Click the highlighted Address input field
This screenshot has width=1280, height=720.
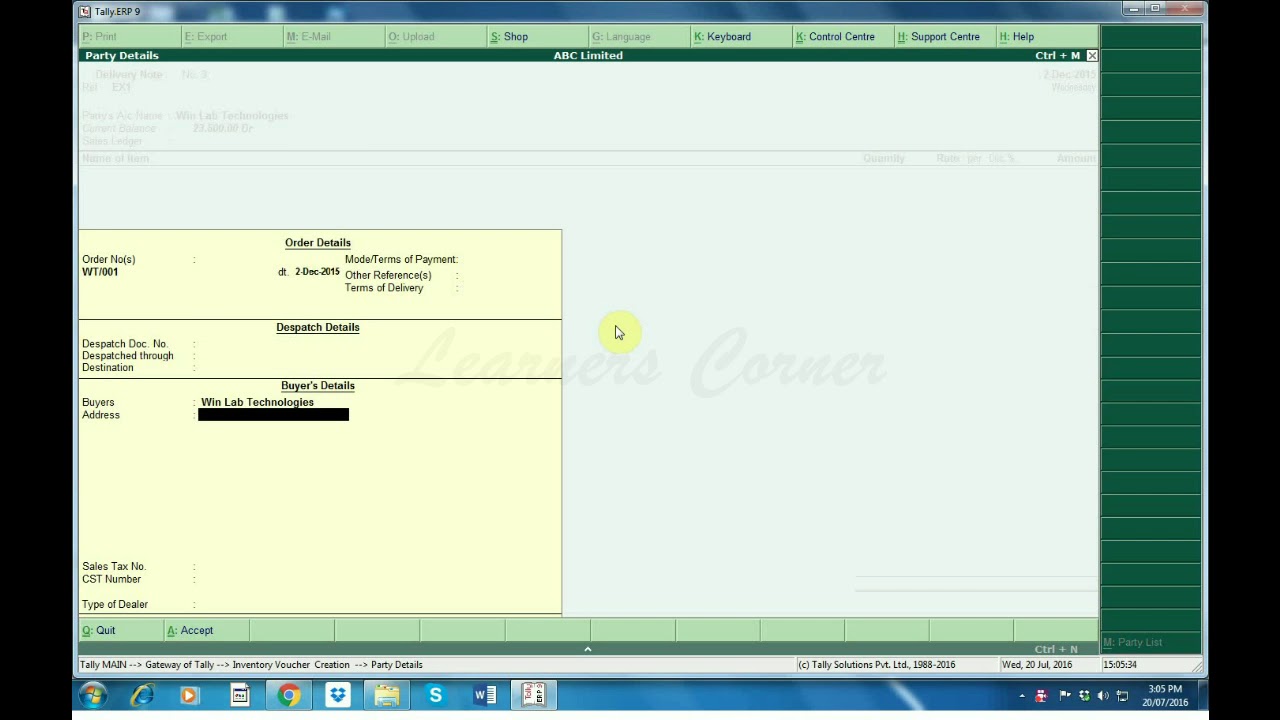pyautogui.click(x=273, y=415)
